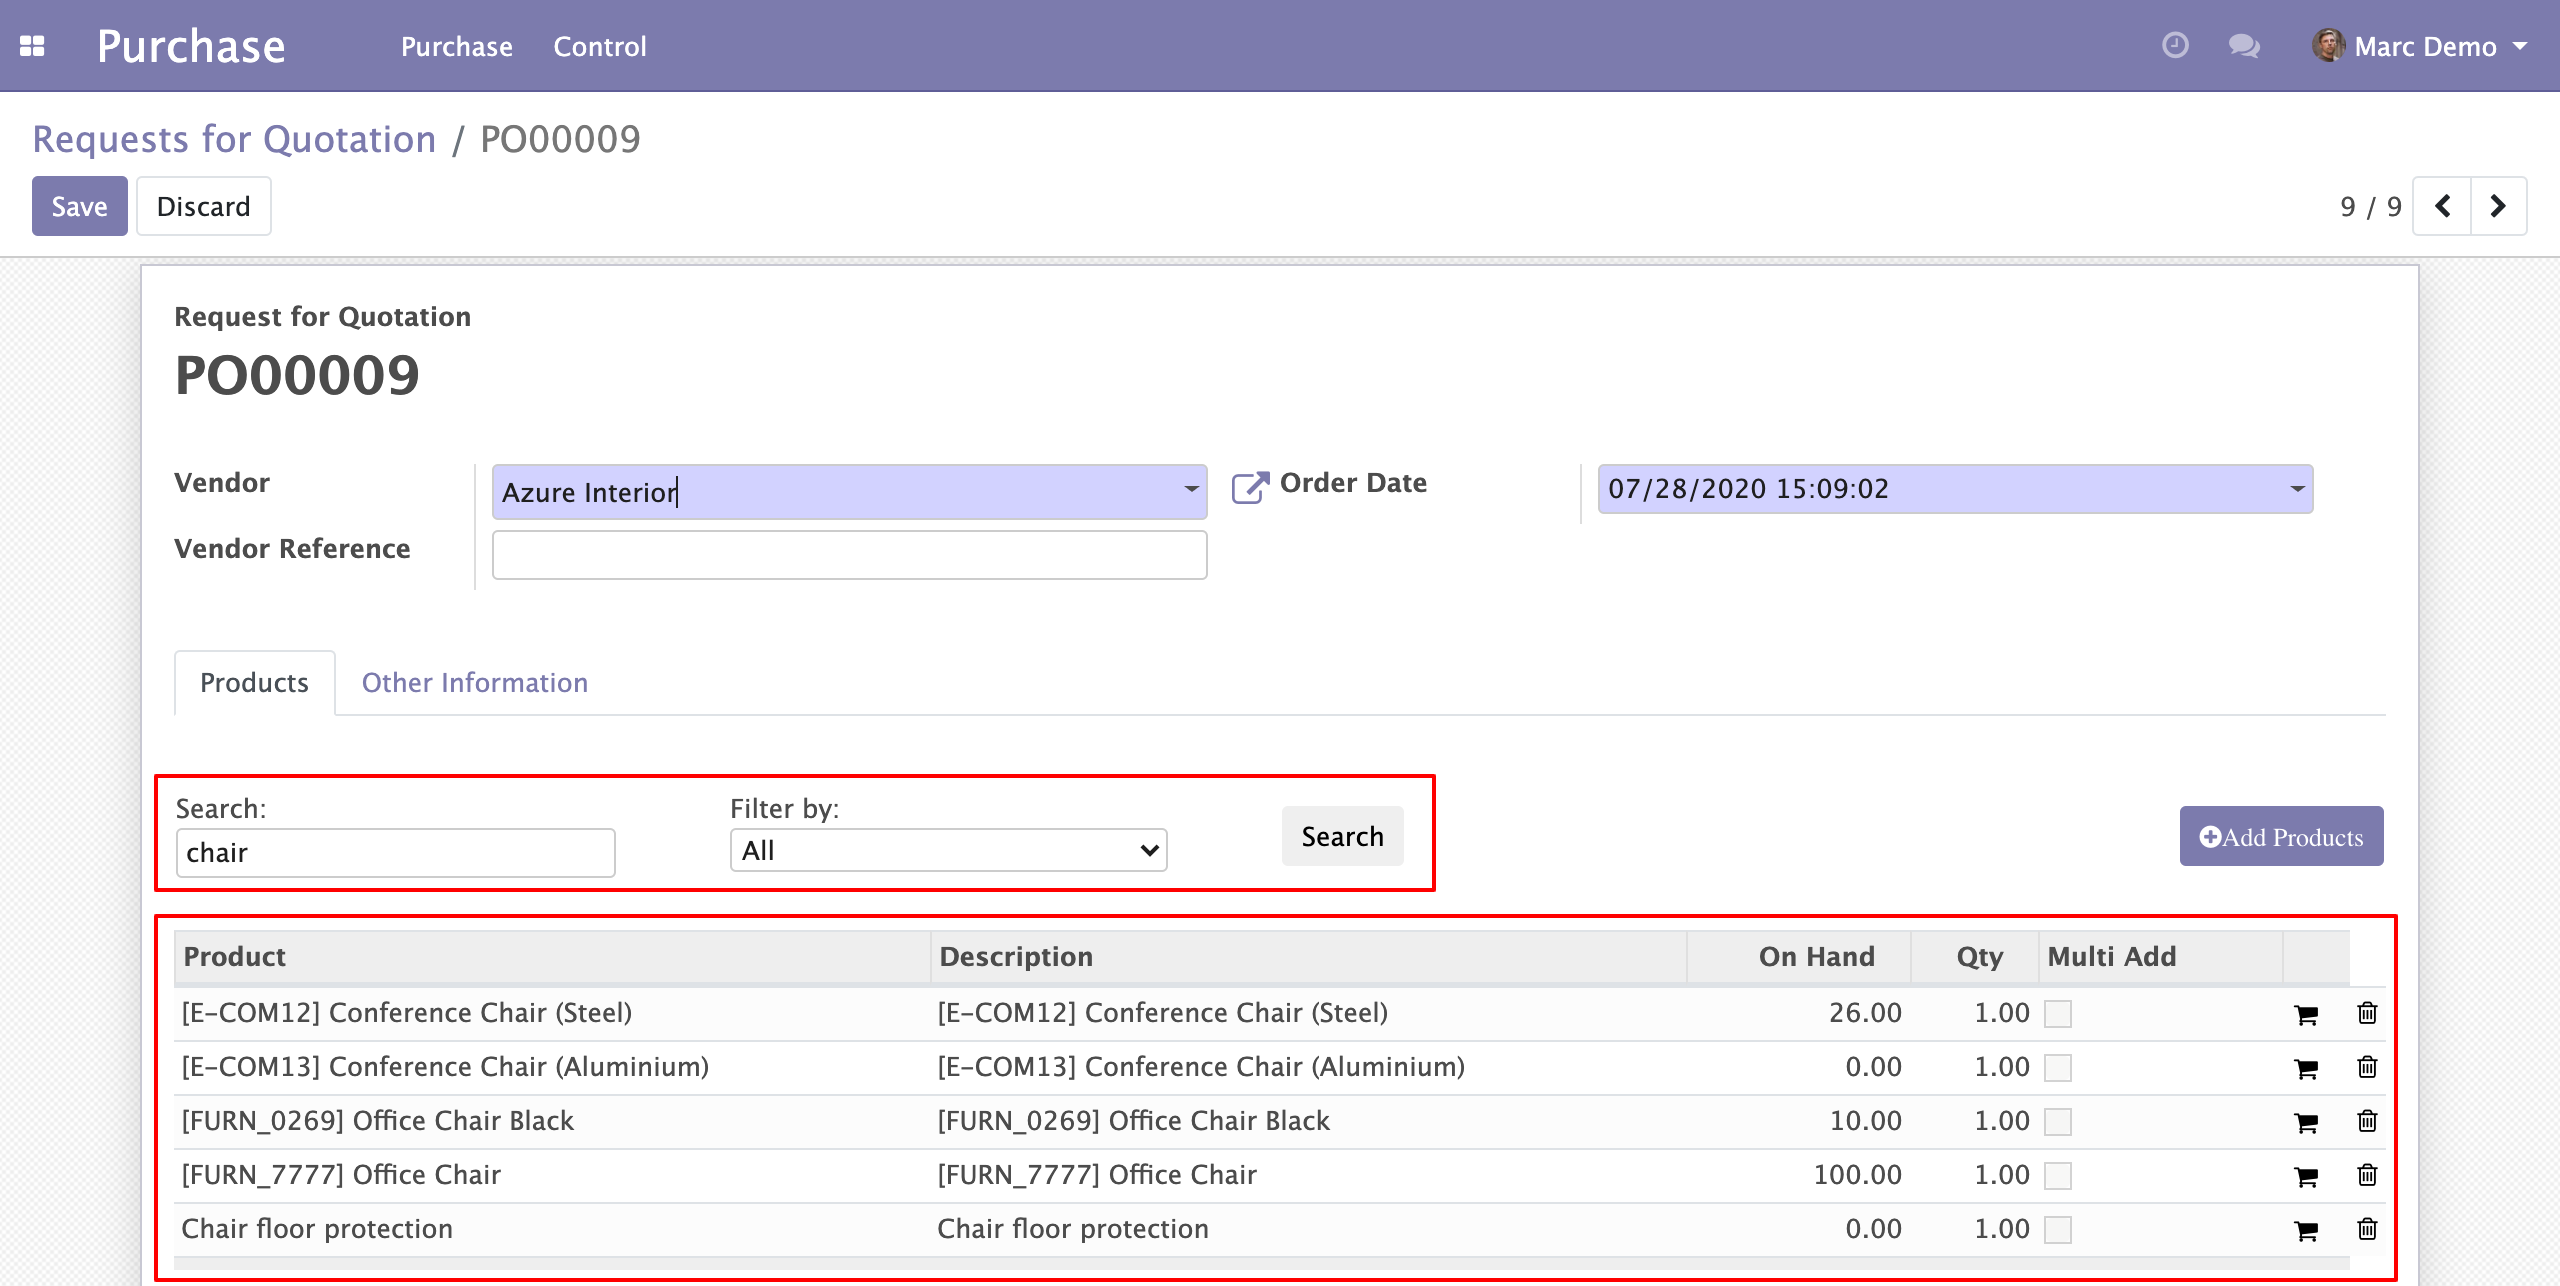Image resolution: width=2560 pixels, height=1286 pixels.
Task: Open the conversations chat icon
Action: pyautogui.click(x=2243, y=46)
